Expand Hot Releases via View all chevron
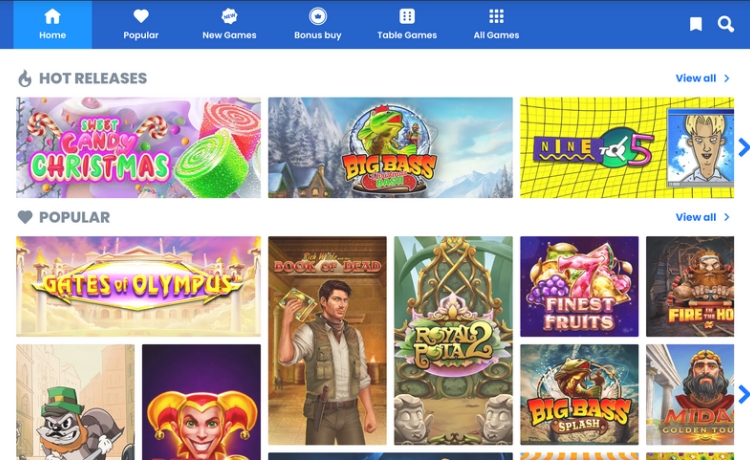 727,78
